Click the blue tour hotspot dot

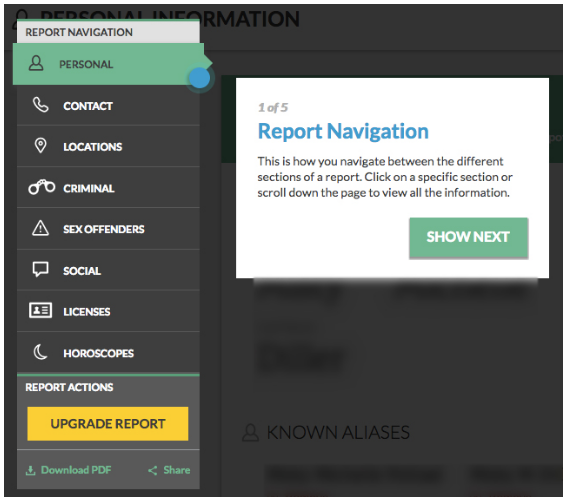[199, 78]
